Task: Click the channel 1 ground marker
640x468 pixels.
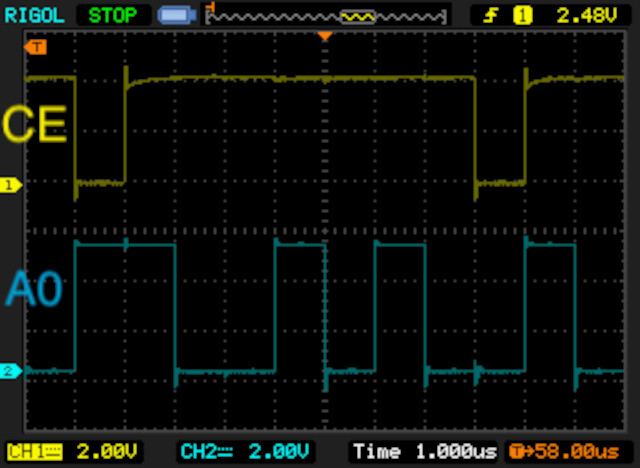Action: 11,185
